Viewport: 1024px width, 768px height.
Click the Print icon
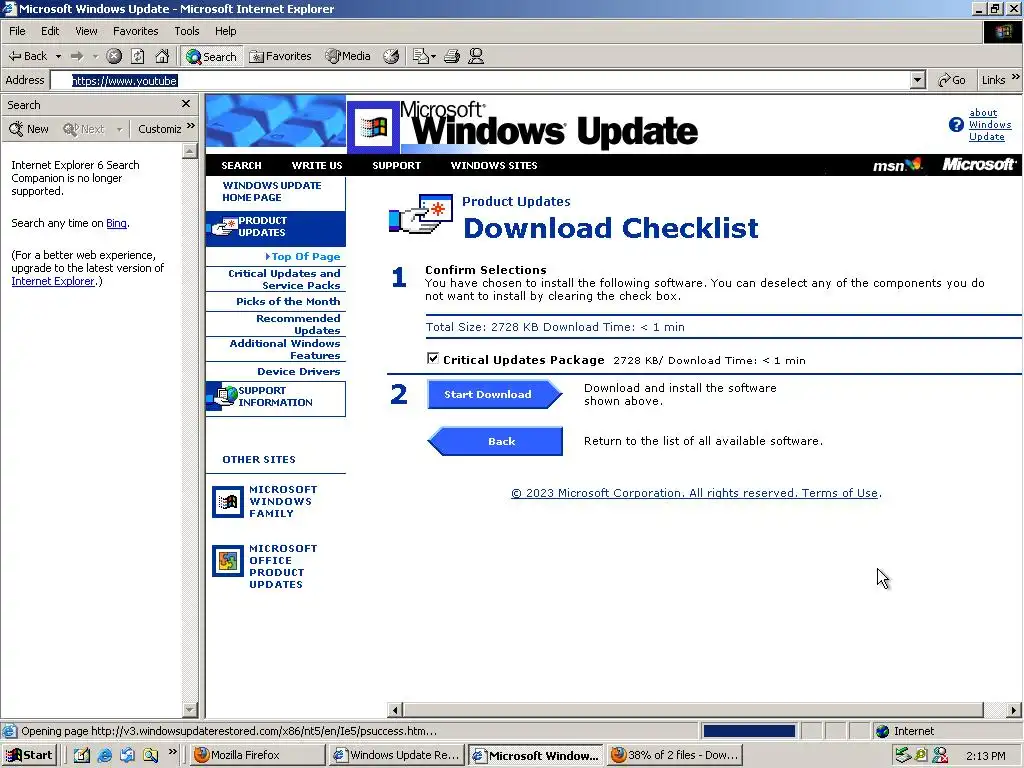pos(452,56)
